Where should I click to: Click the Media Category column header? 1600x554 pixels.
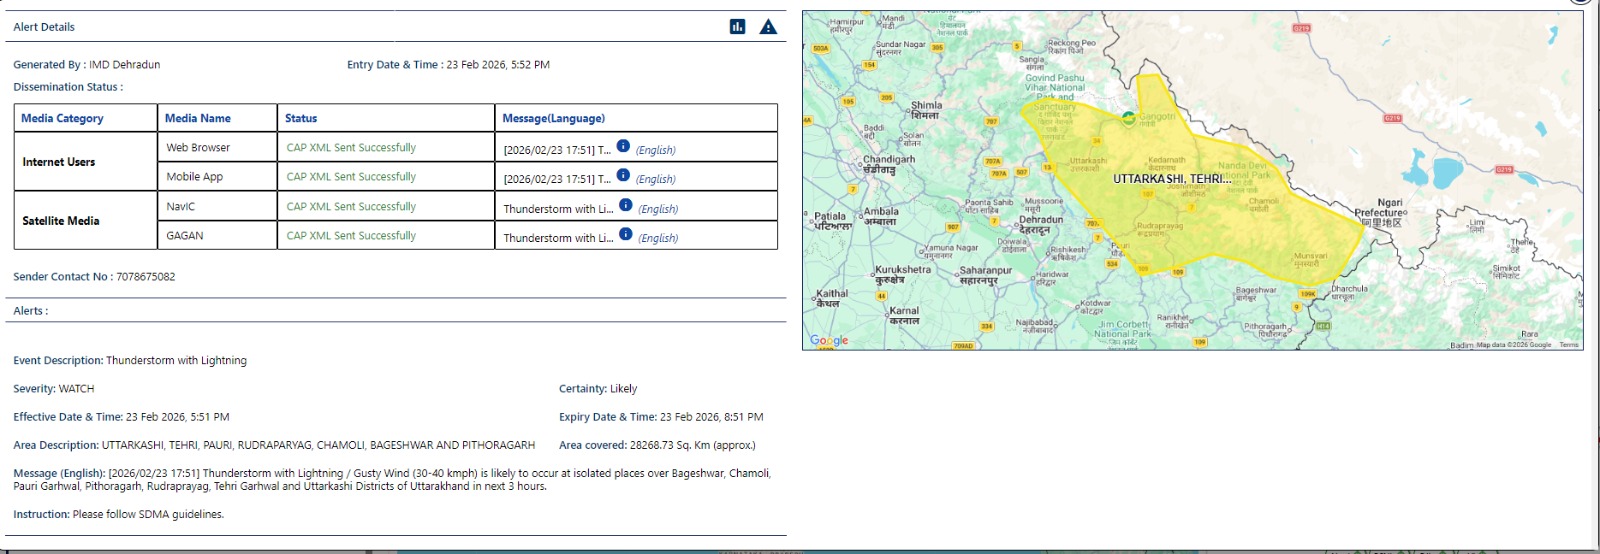62,118
